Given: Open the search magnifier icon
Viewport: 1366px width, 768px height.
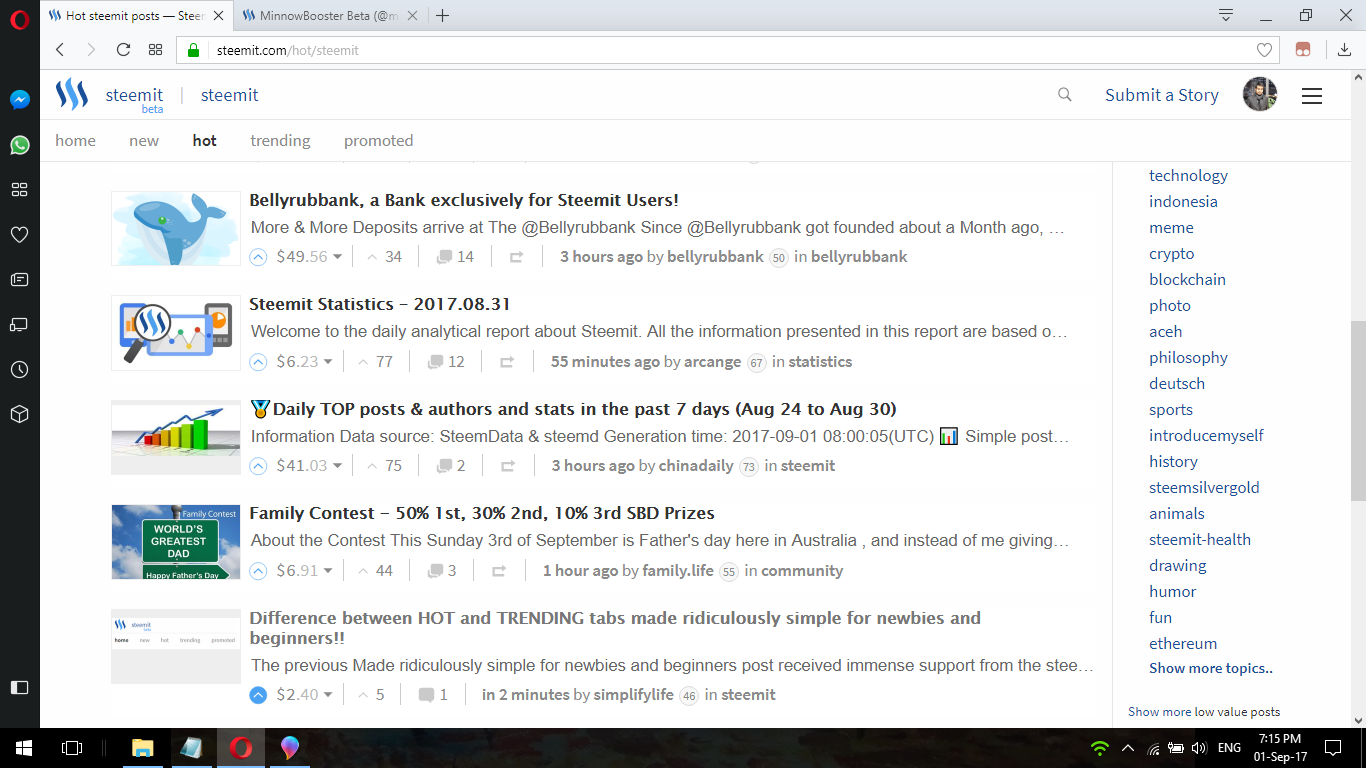Looking at the screenshot, I should [x=1065, y=95].
